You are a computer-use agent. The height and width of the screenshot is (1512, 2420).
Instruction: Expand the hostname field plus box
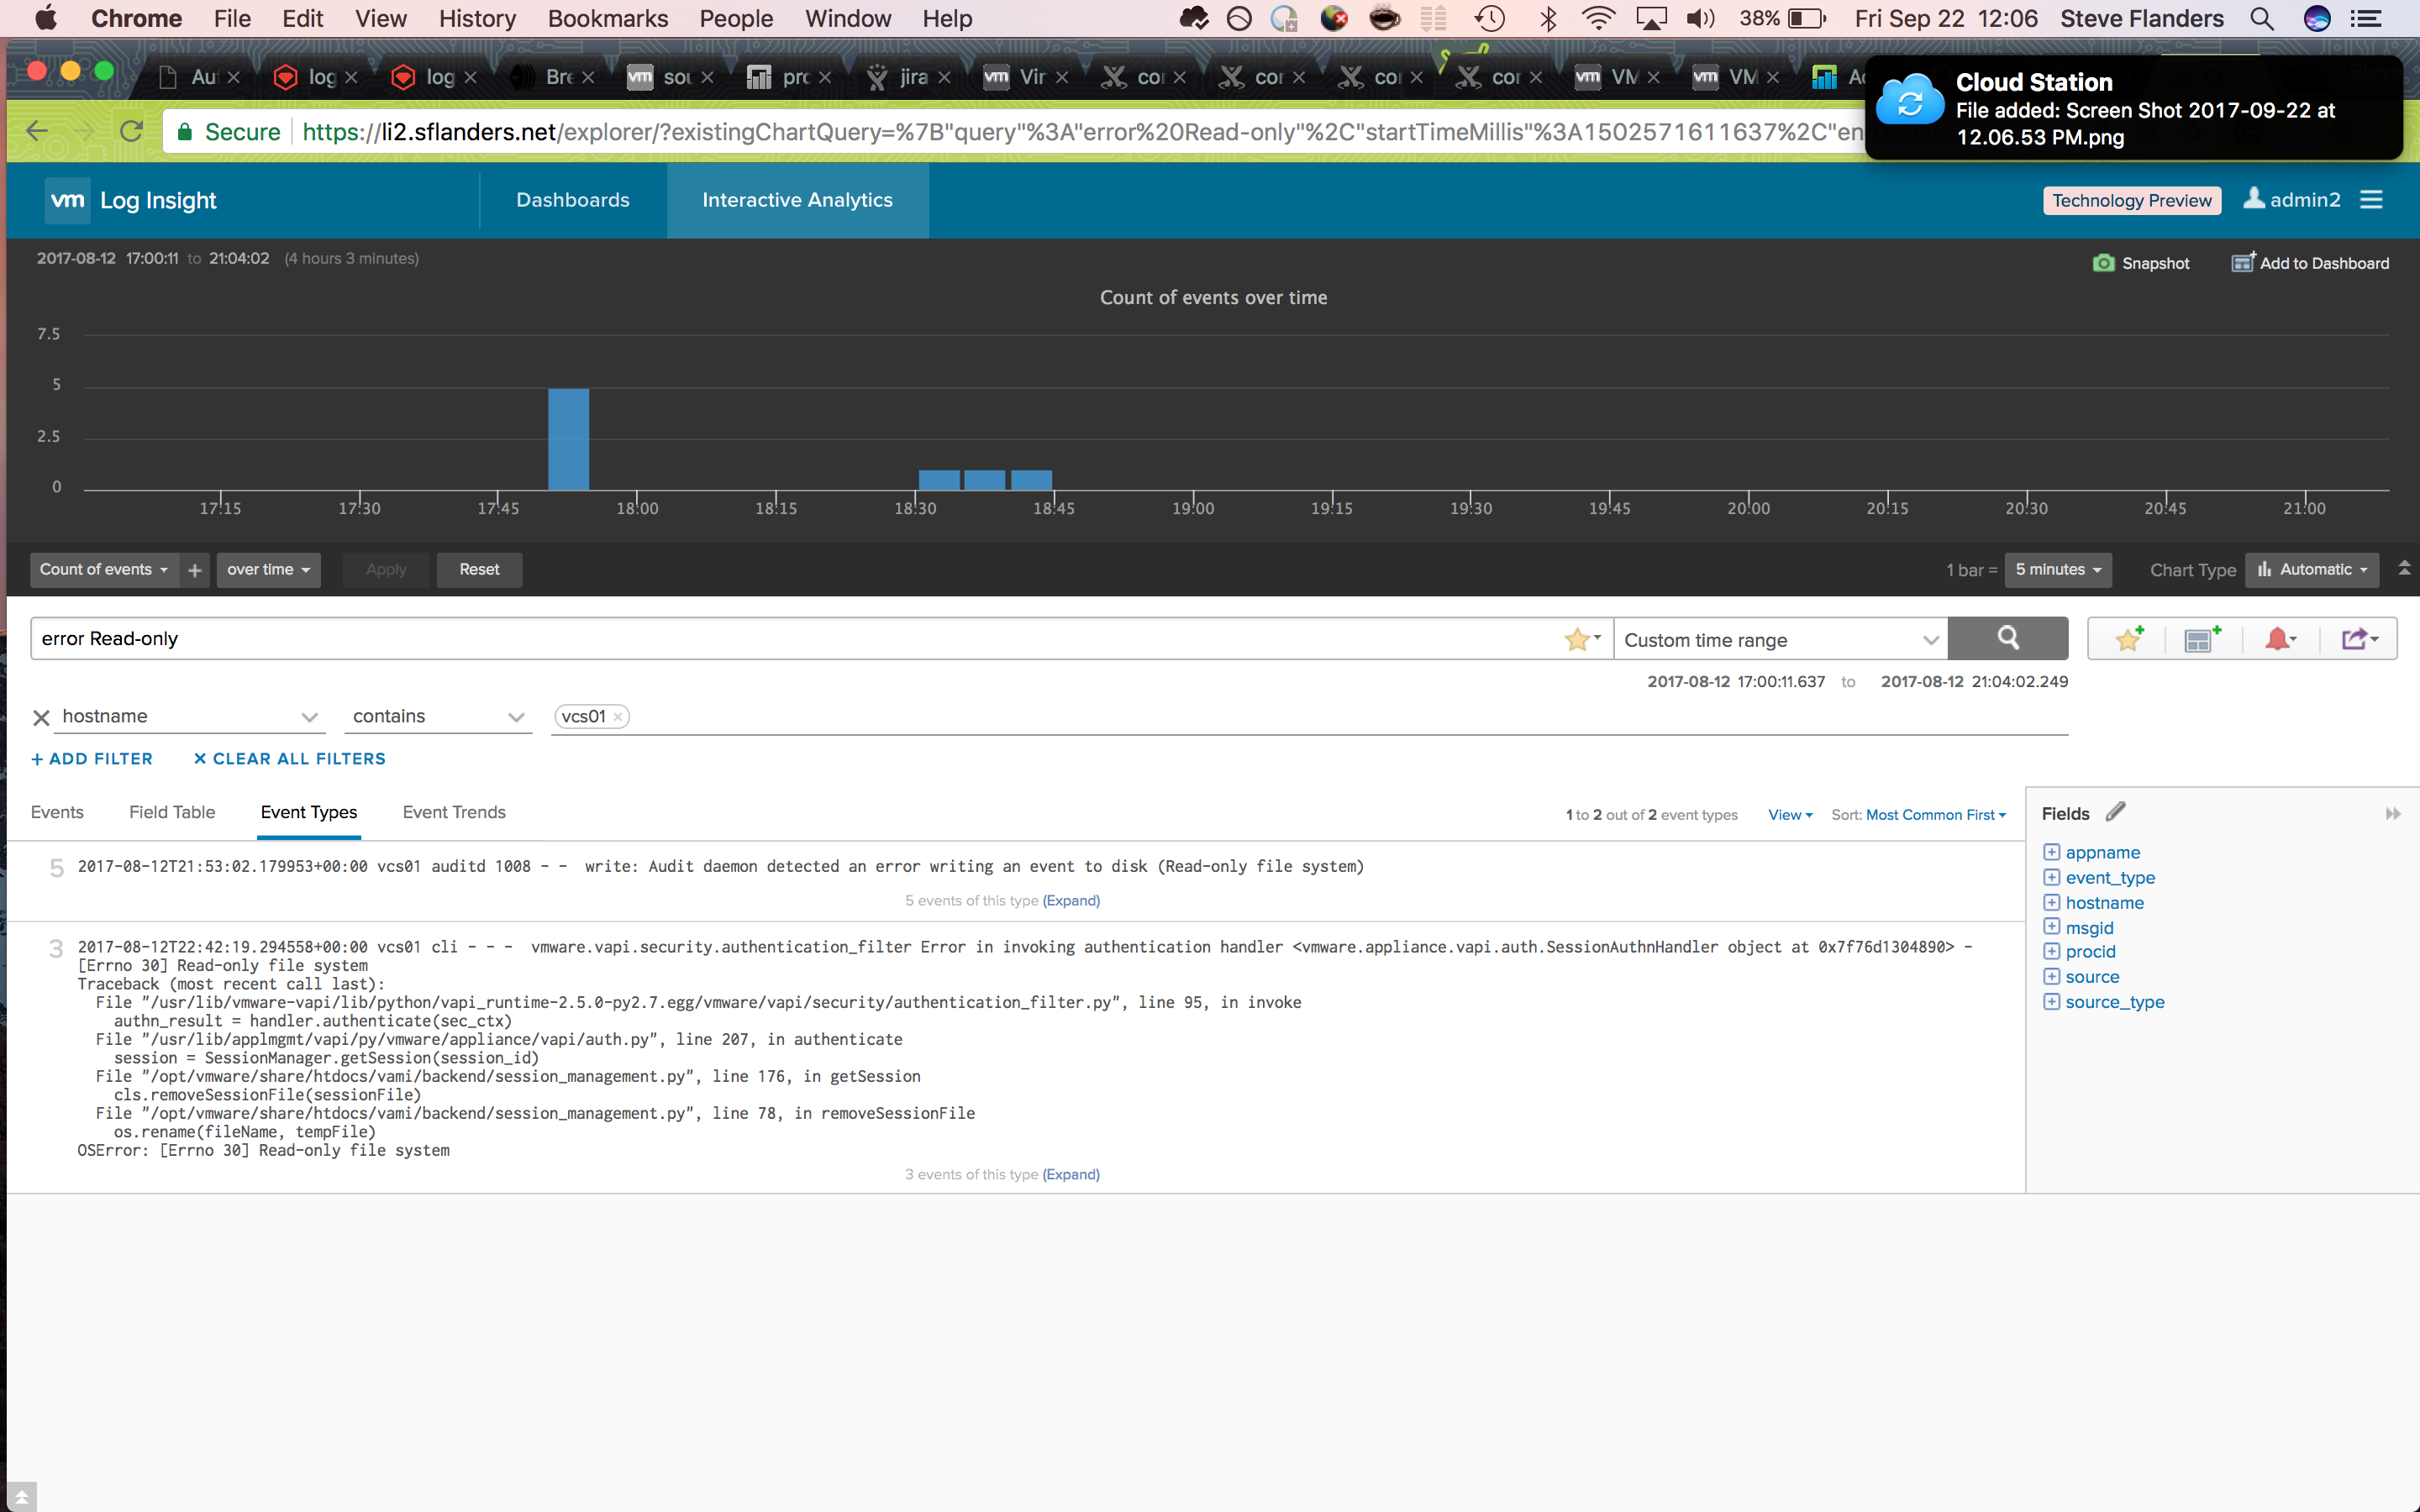(2051, 902)
